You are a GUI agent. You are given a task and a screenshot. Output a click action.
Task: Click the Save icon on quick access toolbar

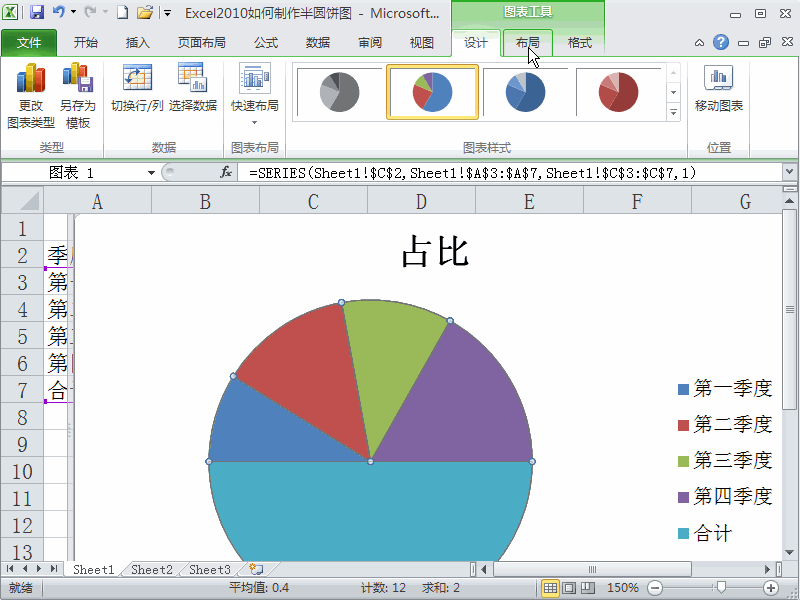pyautogui.click(x=37, y=10)
